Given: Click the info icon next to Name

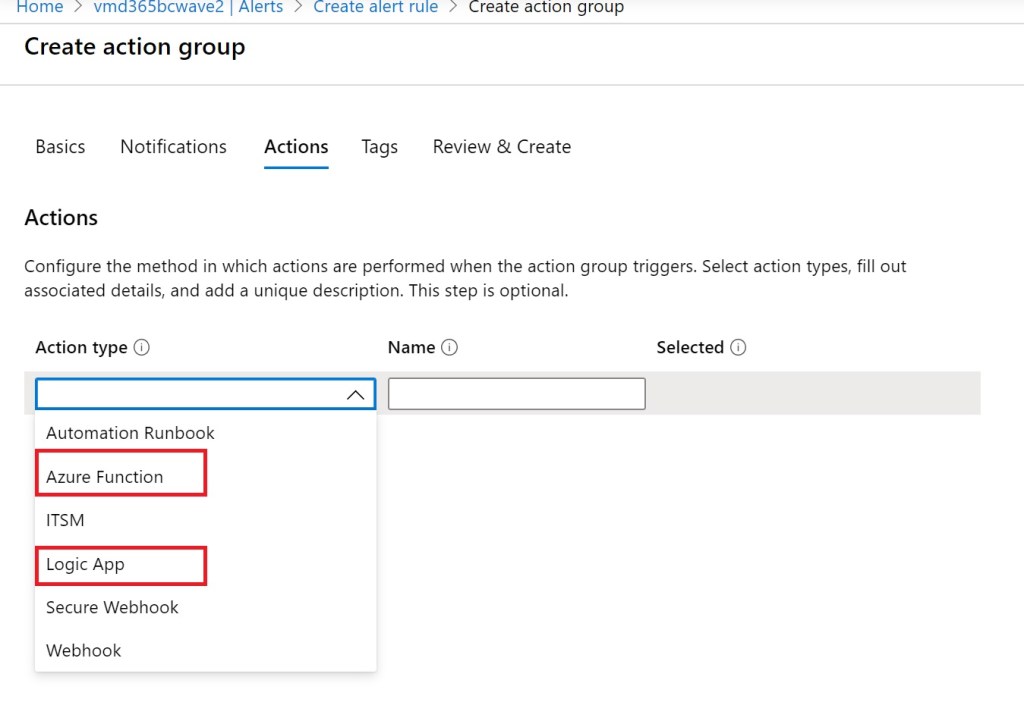Looking at the screenshot, I should point(450,348).
